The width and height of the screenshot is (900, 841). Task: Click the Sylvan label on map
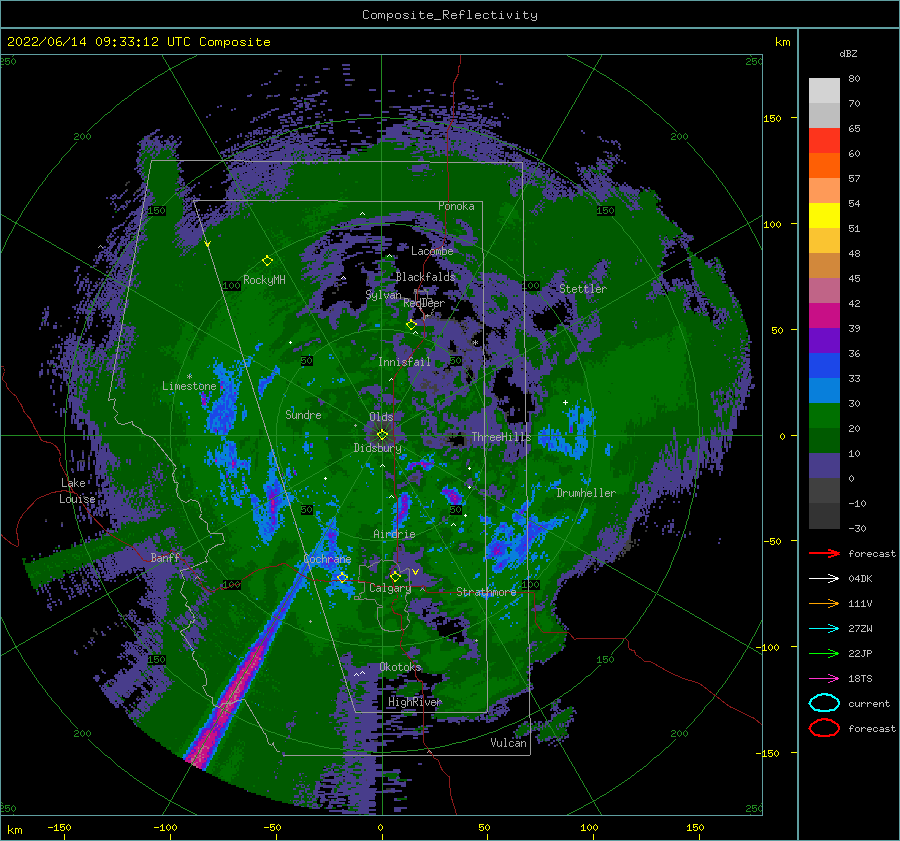coord(383,295)
